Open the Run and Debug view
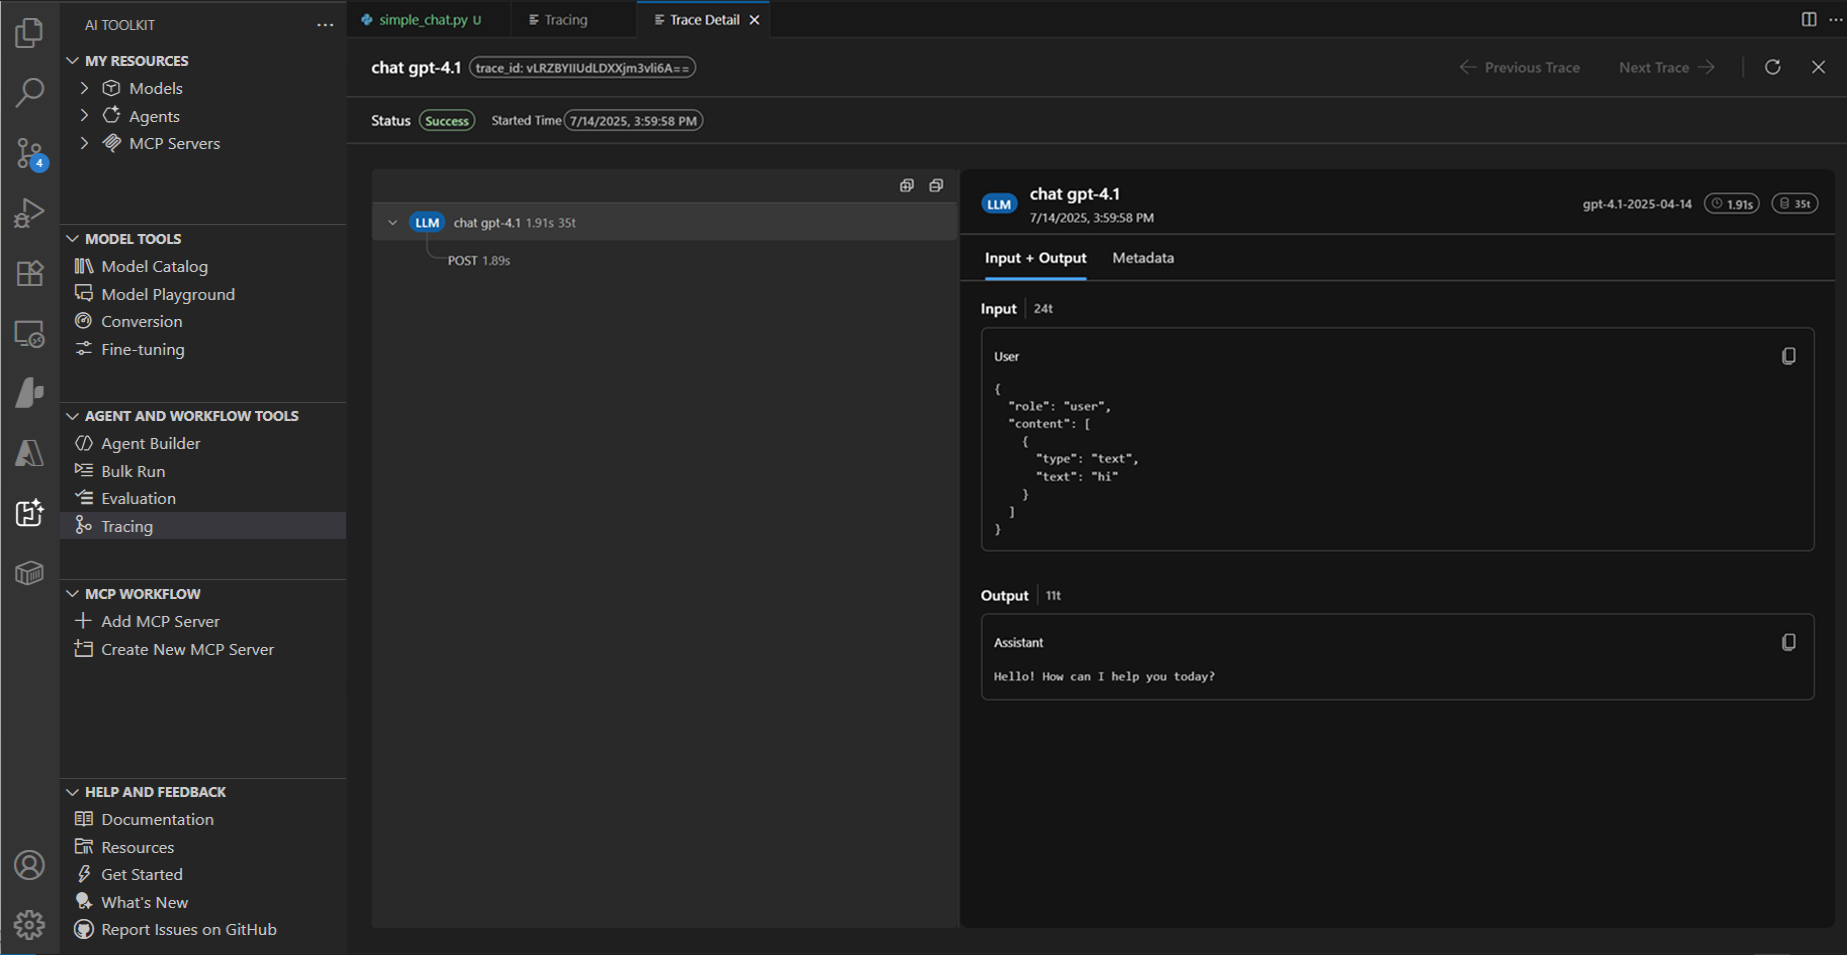Screen dimensions: 1847x955 point(29,212)
